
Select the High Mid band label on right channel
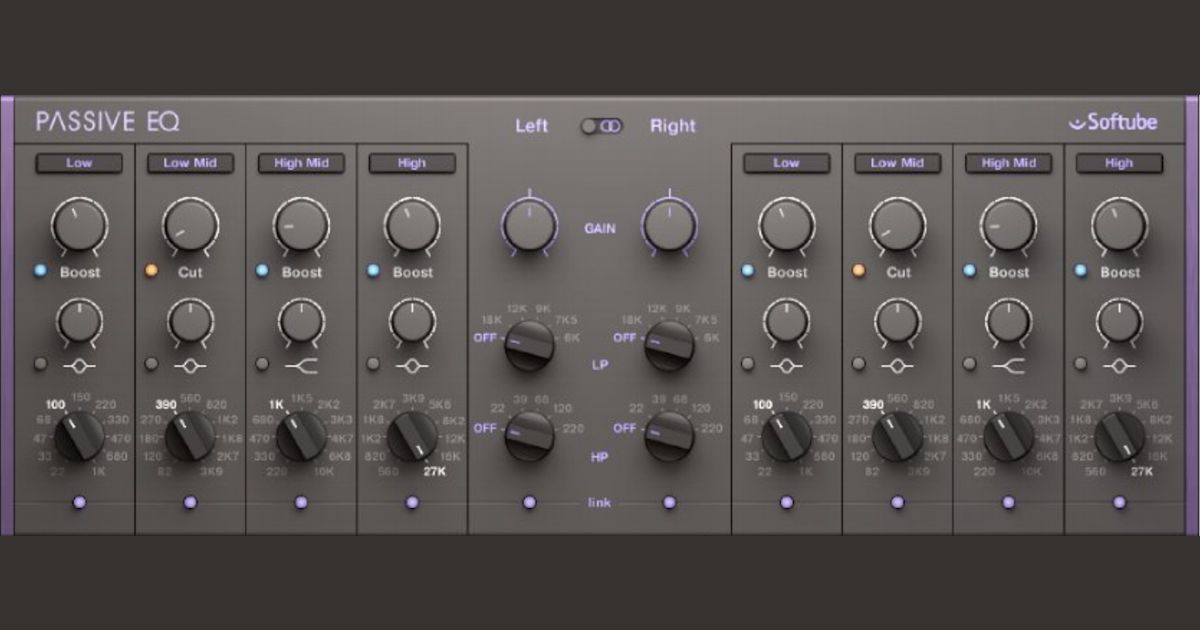click(1008, 163)
